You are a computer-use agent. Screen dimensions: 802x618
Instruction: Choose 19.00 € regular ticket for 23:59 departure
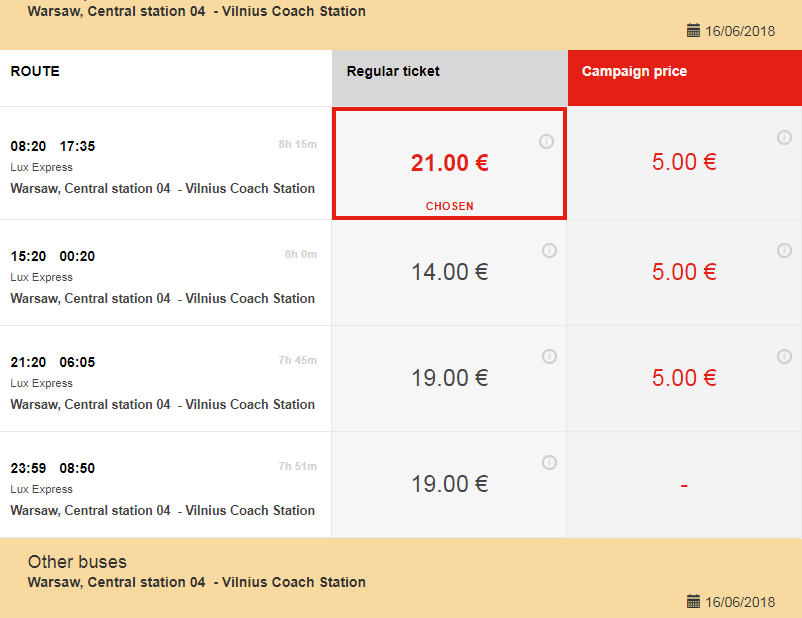pos(449,484)
